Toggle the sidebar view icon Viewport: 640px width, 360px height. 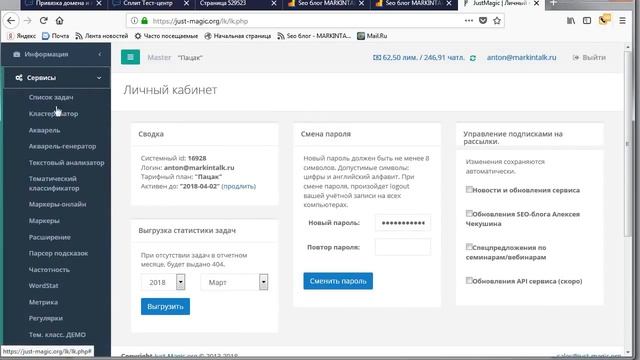pos(587,20)
